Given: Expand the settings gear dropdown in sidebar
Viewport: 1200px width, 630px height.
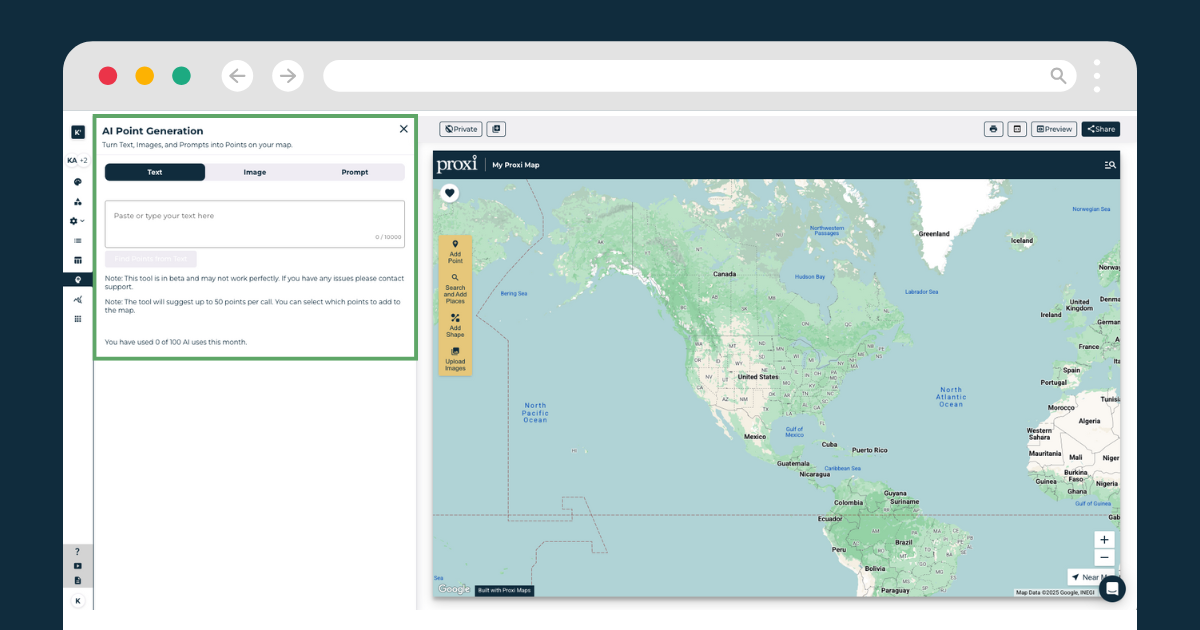Looking at the screenshot, I should [x=77, y=221].
